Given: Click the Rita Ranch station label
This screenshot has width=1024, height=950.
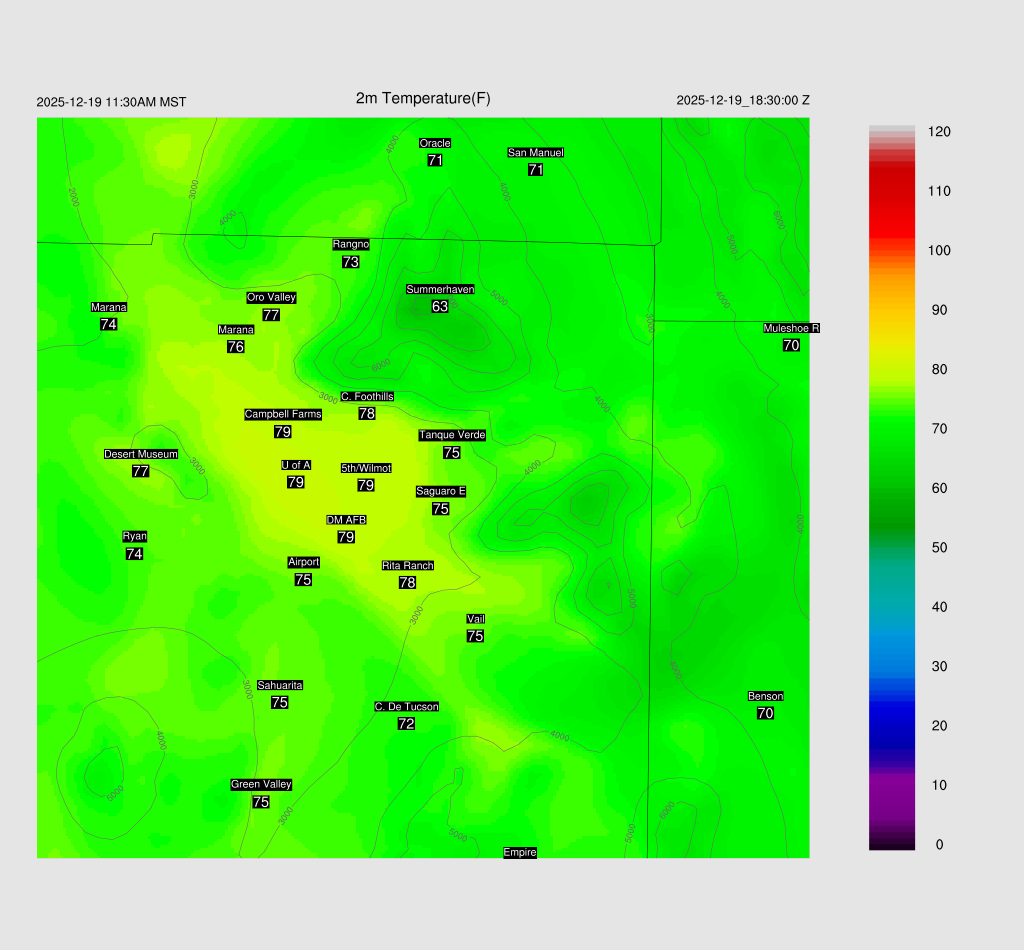Looking at the screenshot, I should point(408,566).
